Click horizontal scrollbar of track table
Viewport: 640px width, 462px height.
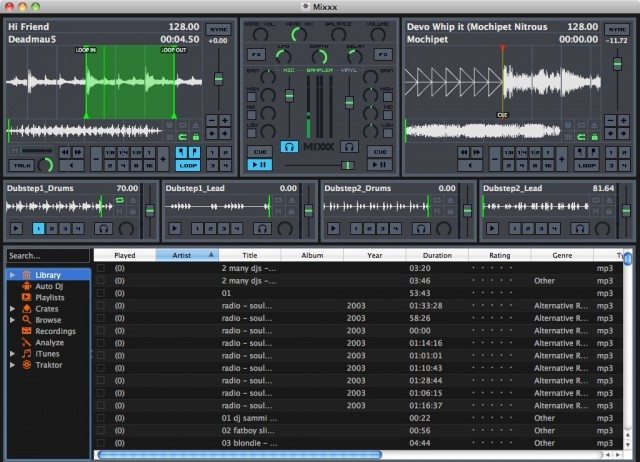click(x=240, y=455)
